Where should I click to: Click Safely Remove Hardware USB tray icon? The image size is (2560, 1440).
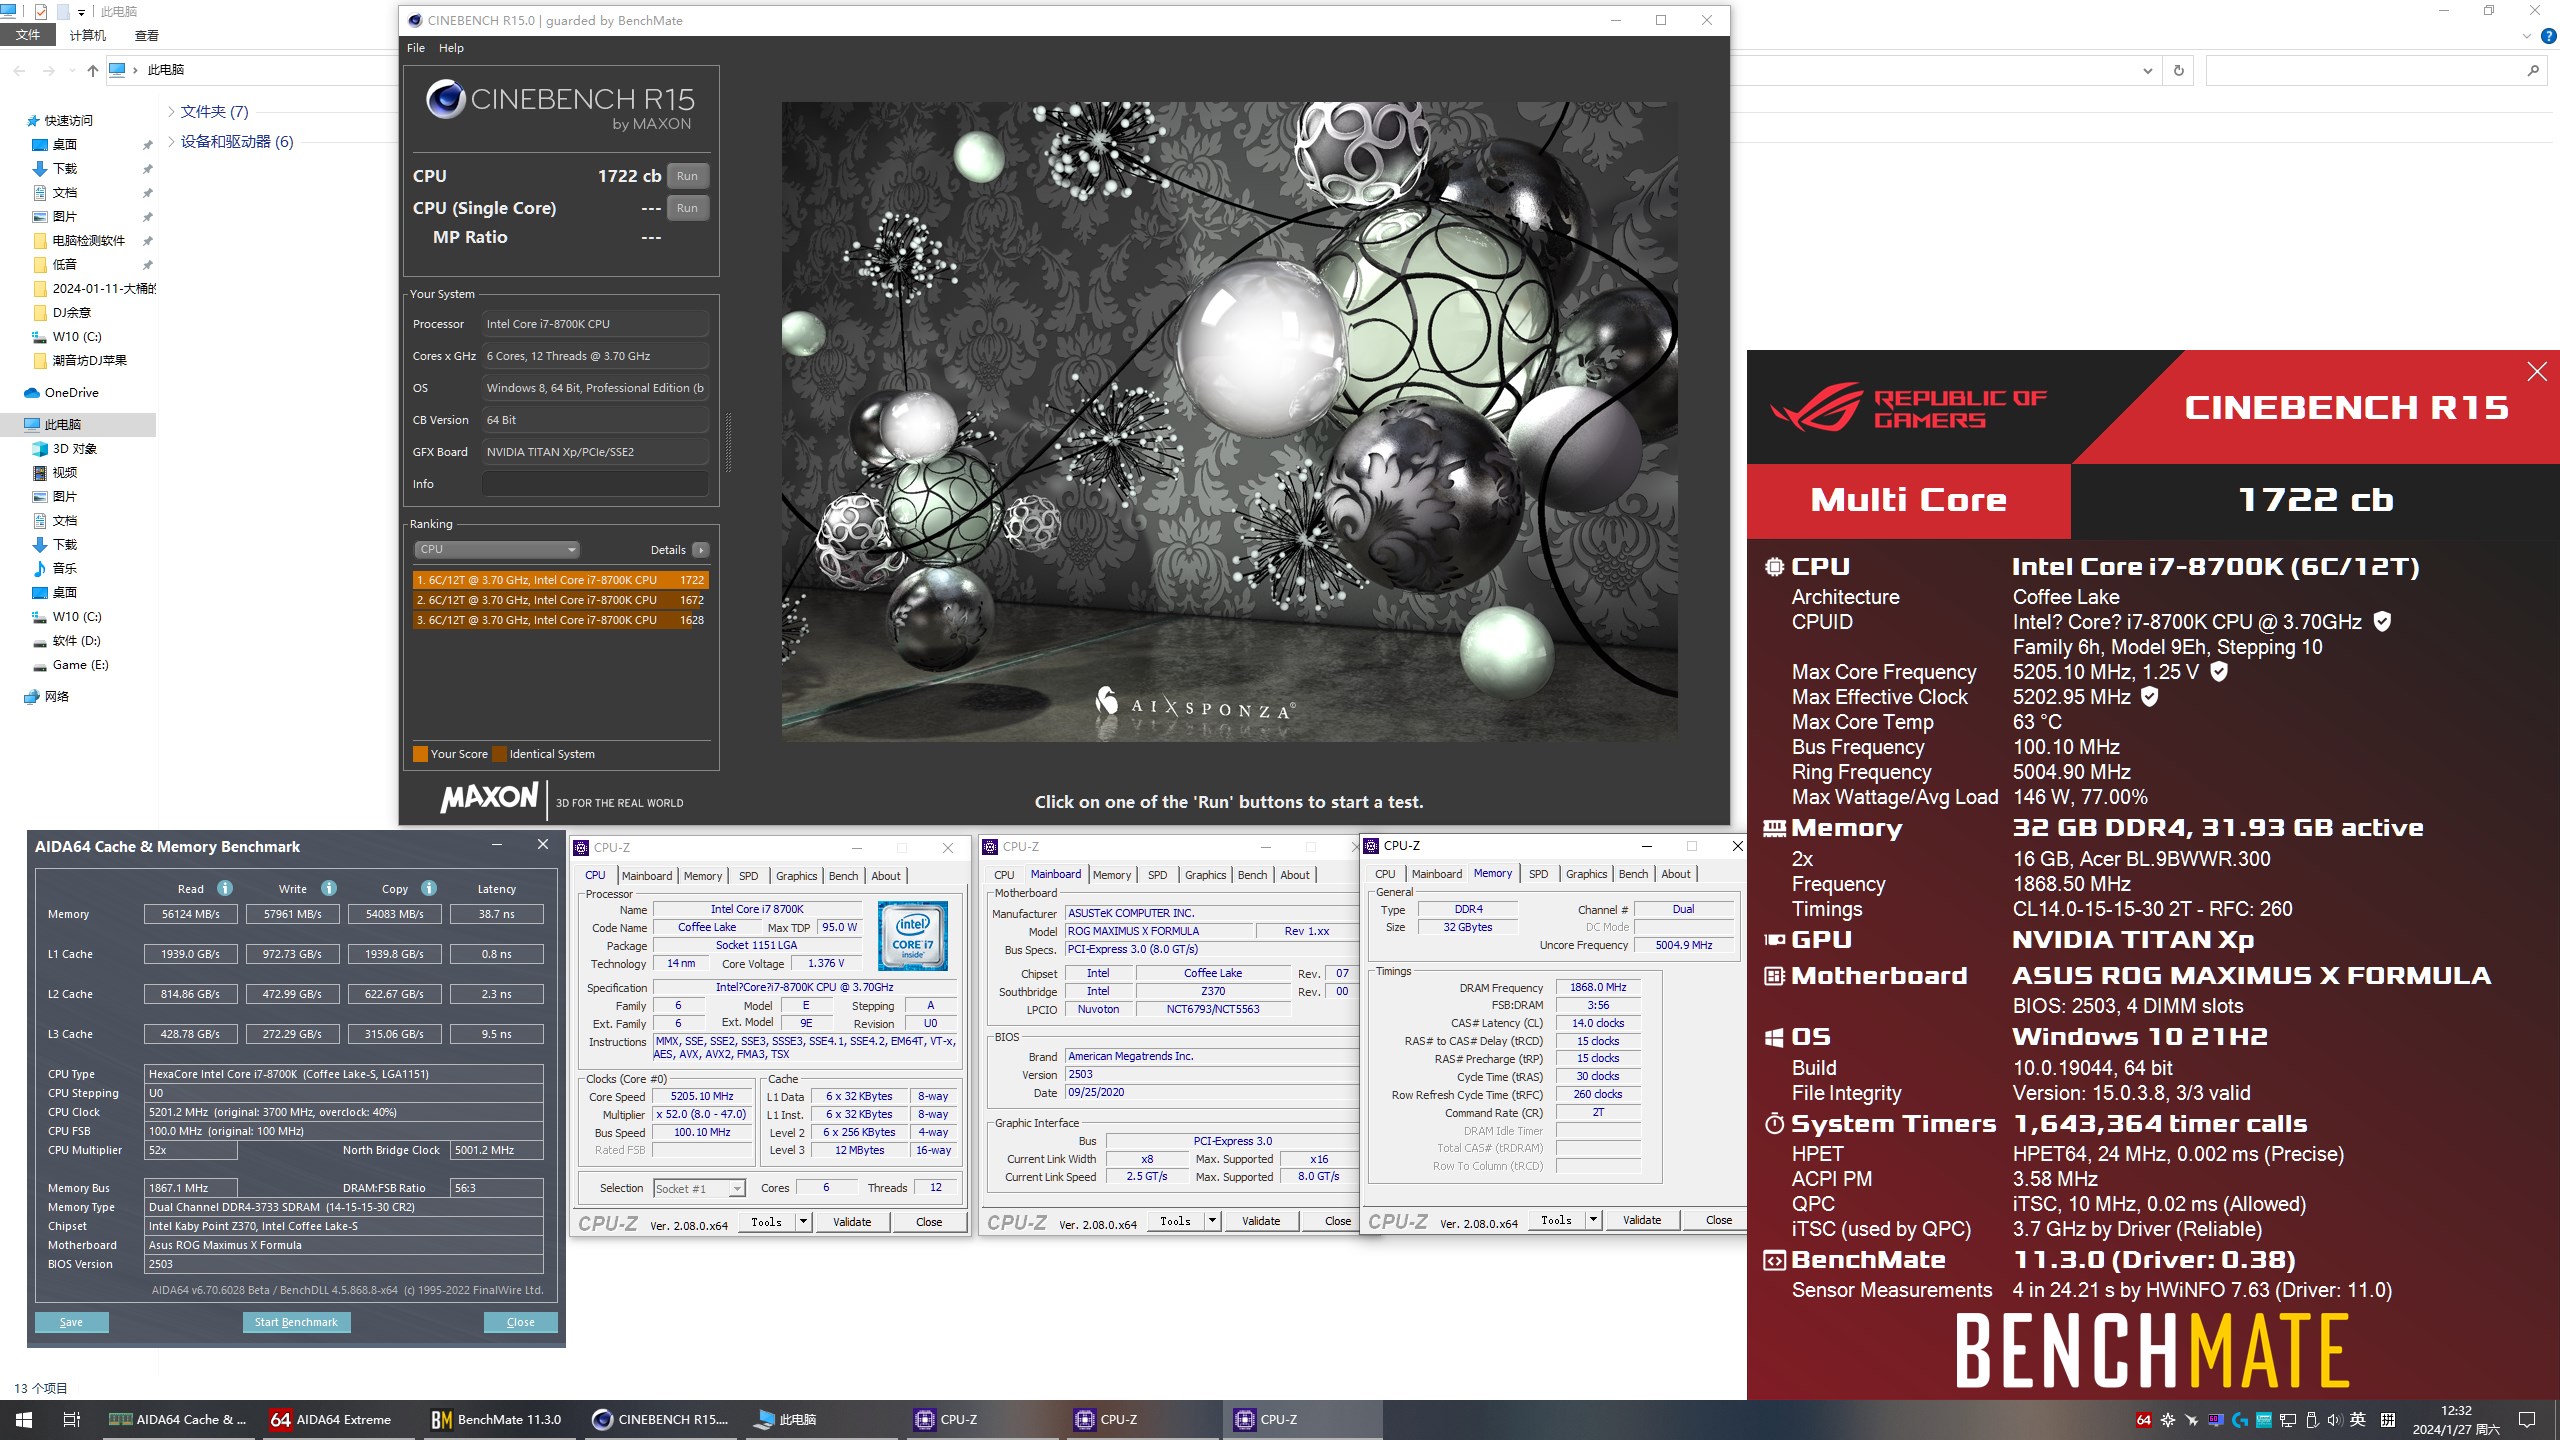click(x=2311, y=1420)
